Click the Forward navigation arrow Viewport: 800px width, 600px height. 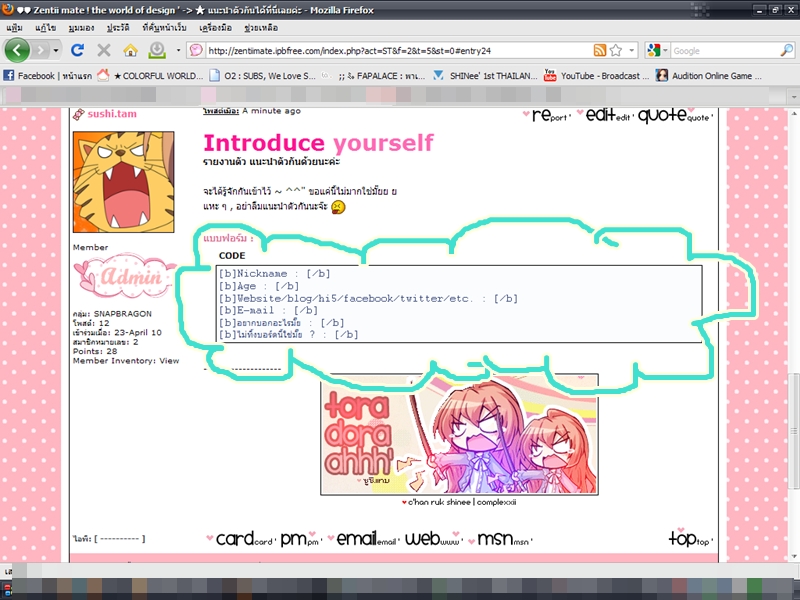(x=40, y=50)
